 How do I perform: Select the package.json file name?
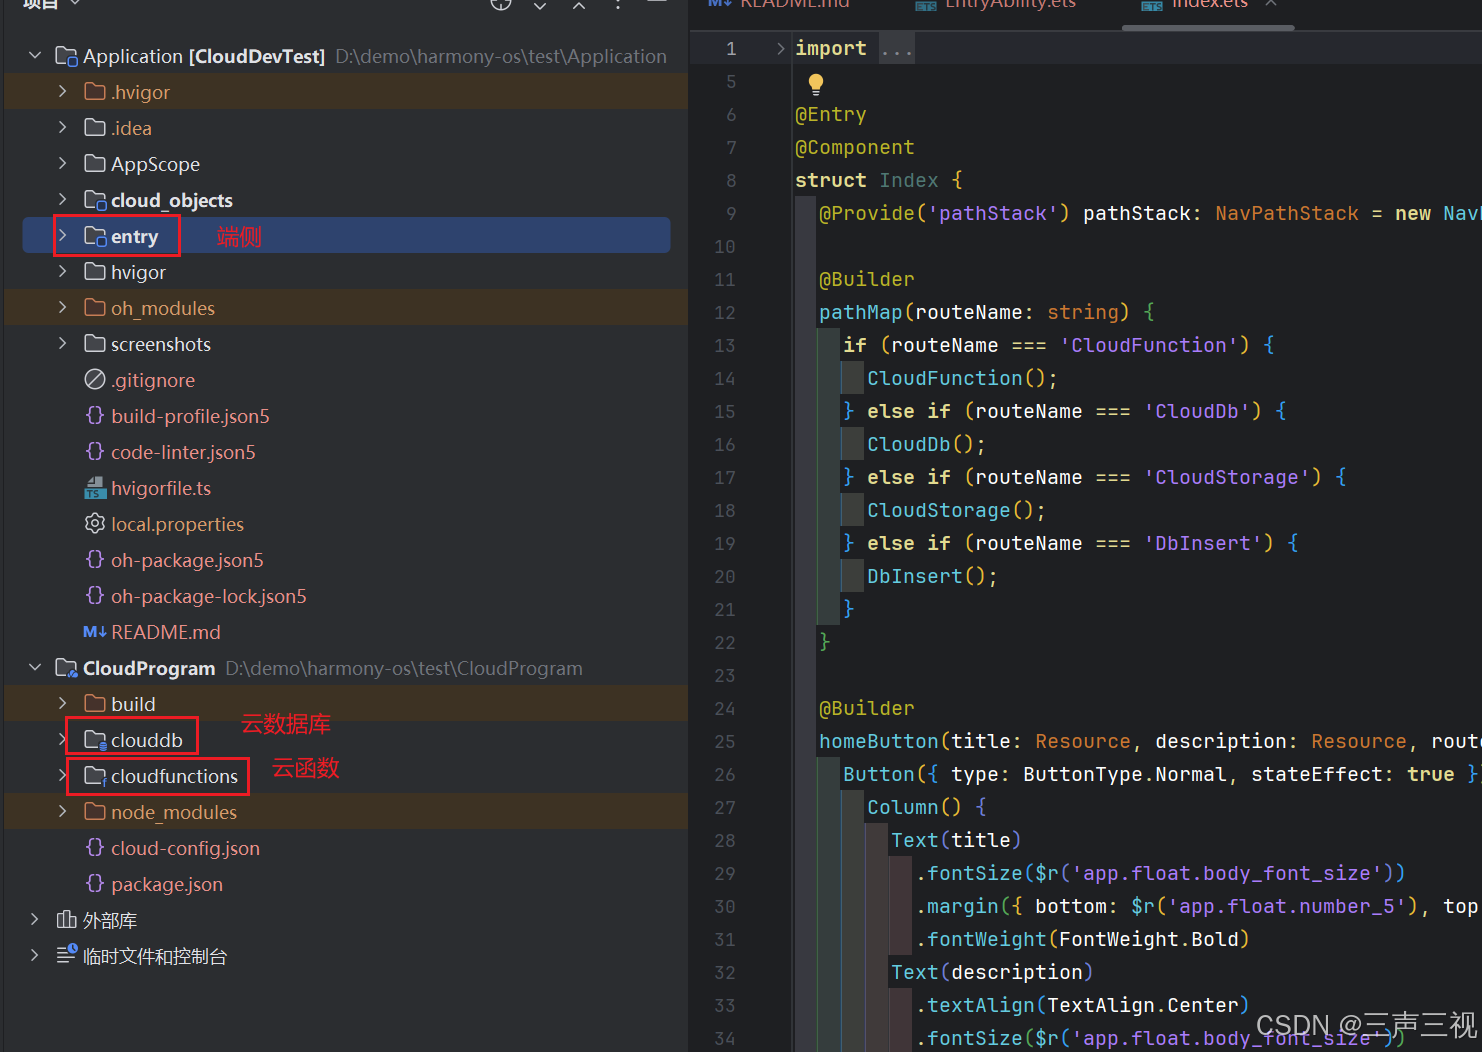(167, 884)
